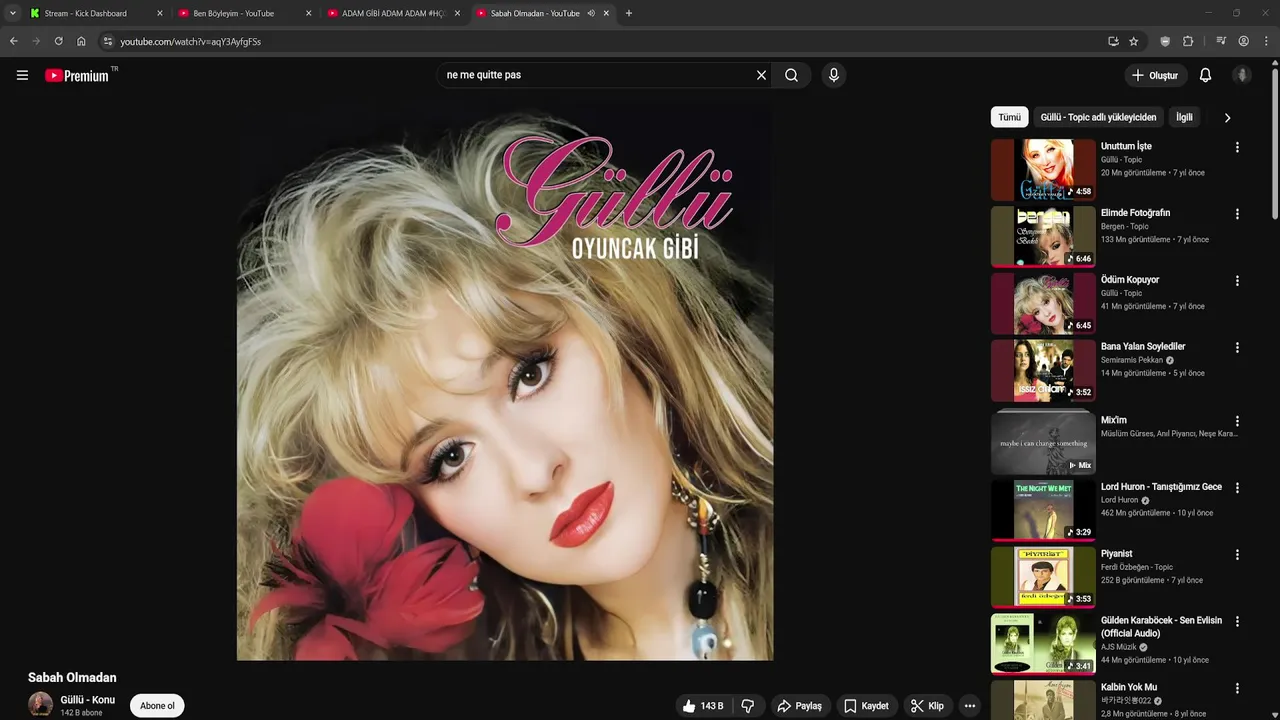Select Güllü - Topic adlı yükleyiciden chip
This screenshot has width=1280, height=720.
[1098, 117]
